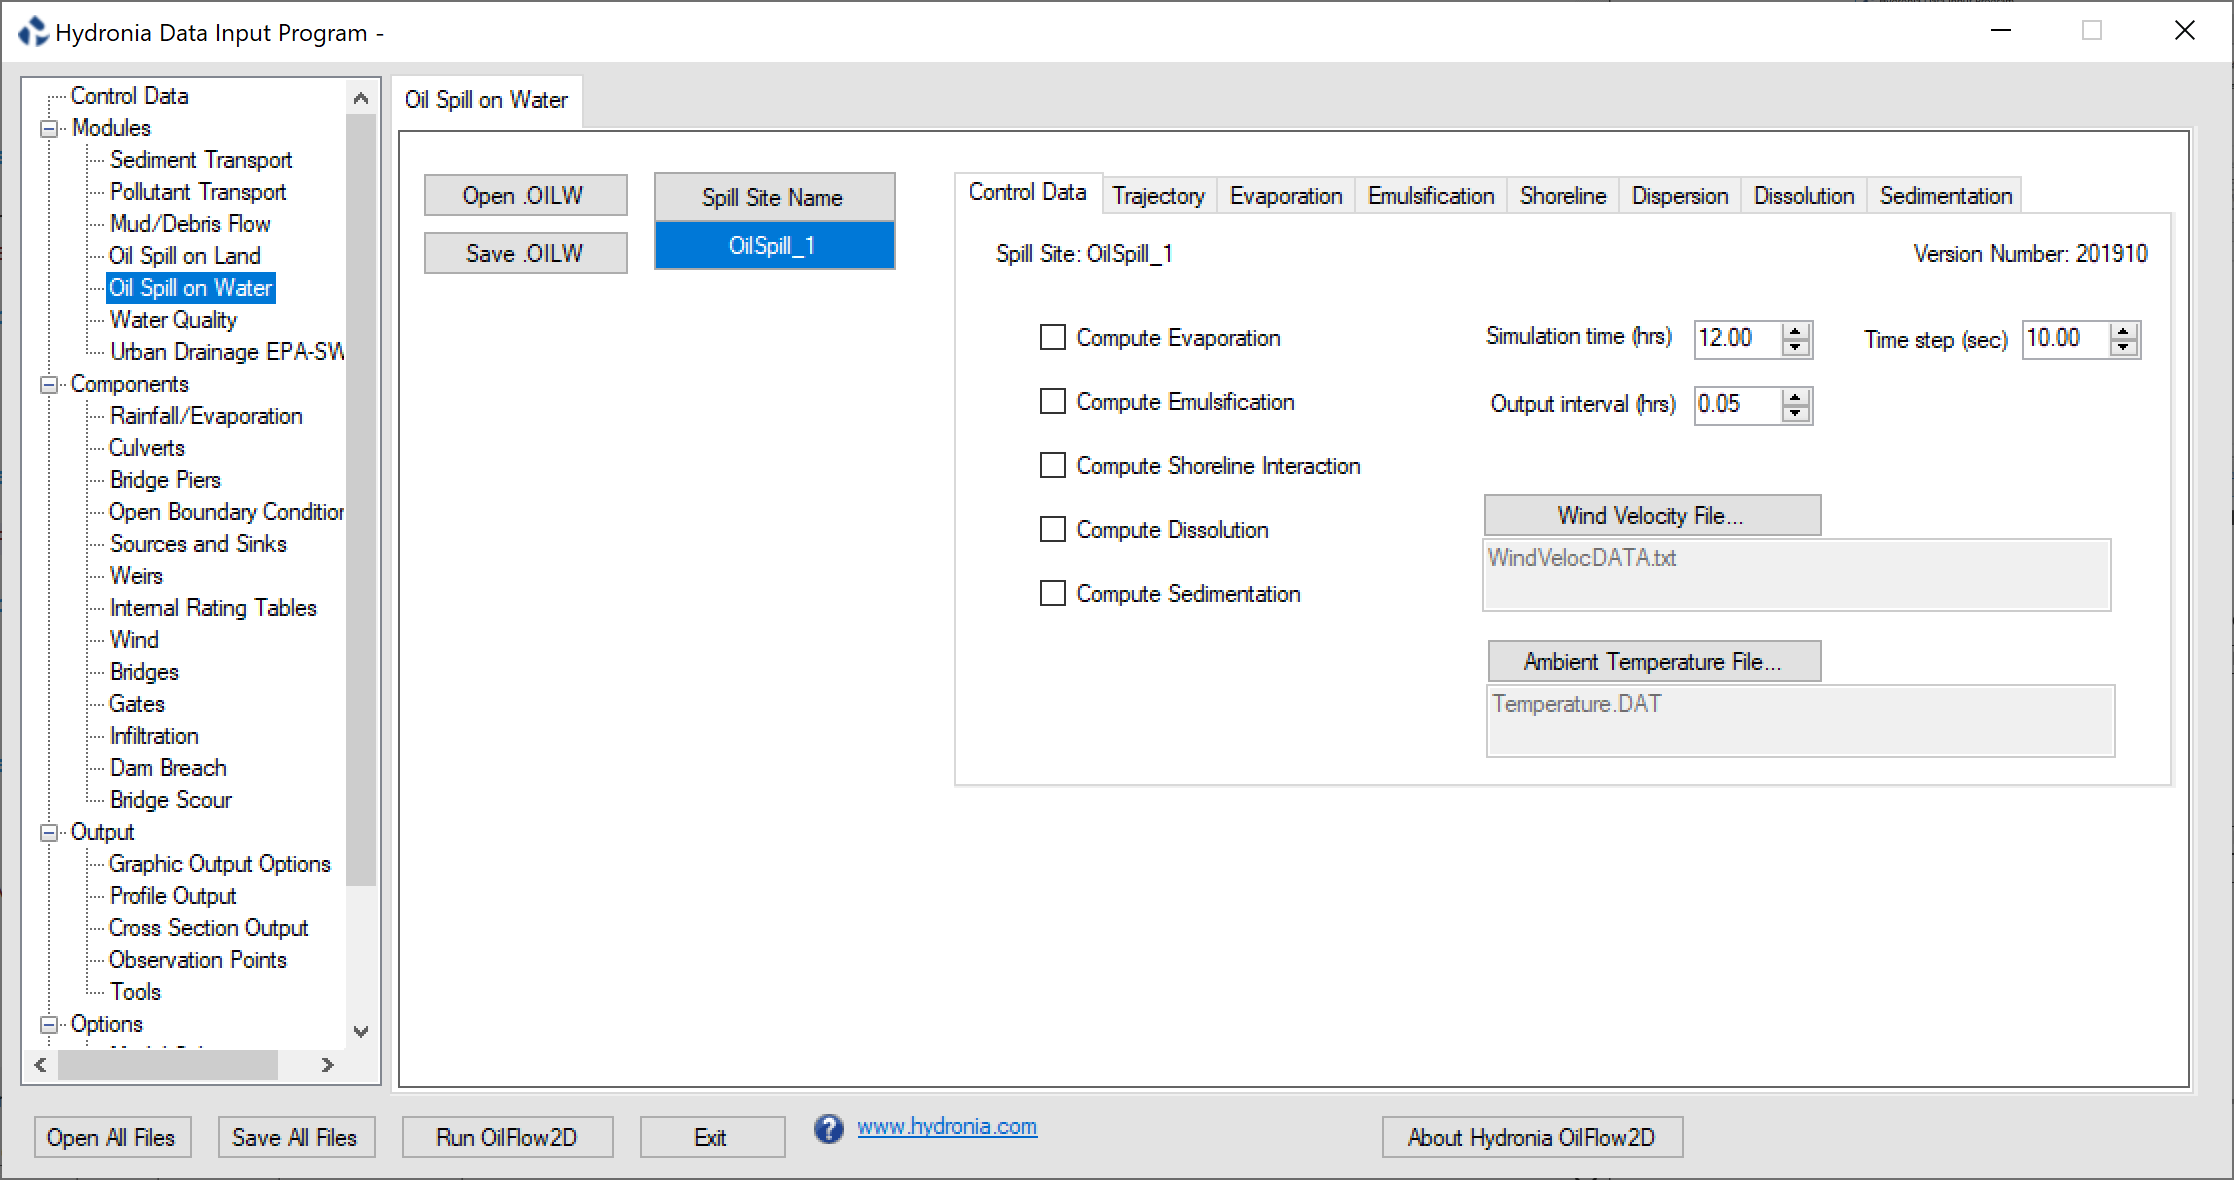Open the Dissolution tab
Viewport: 2234px width, 1180px height.
pos(1804,196)
